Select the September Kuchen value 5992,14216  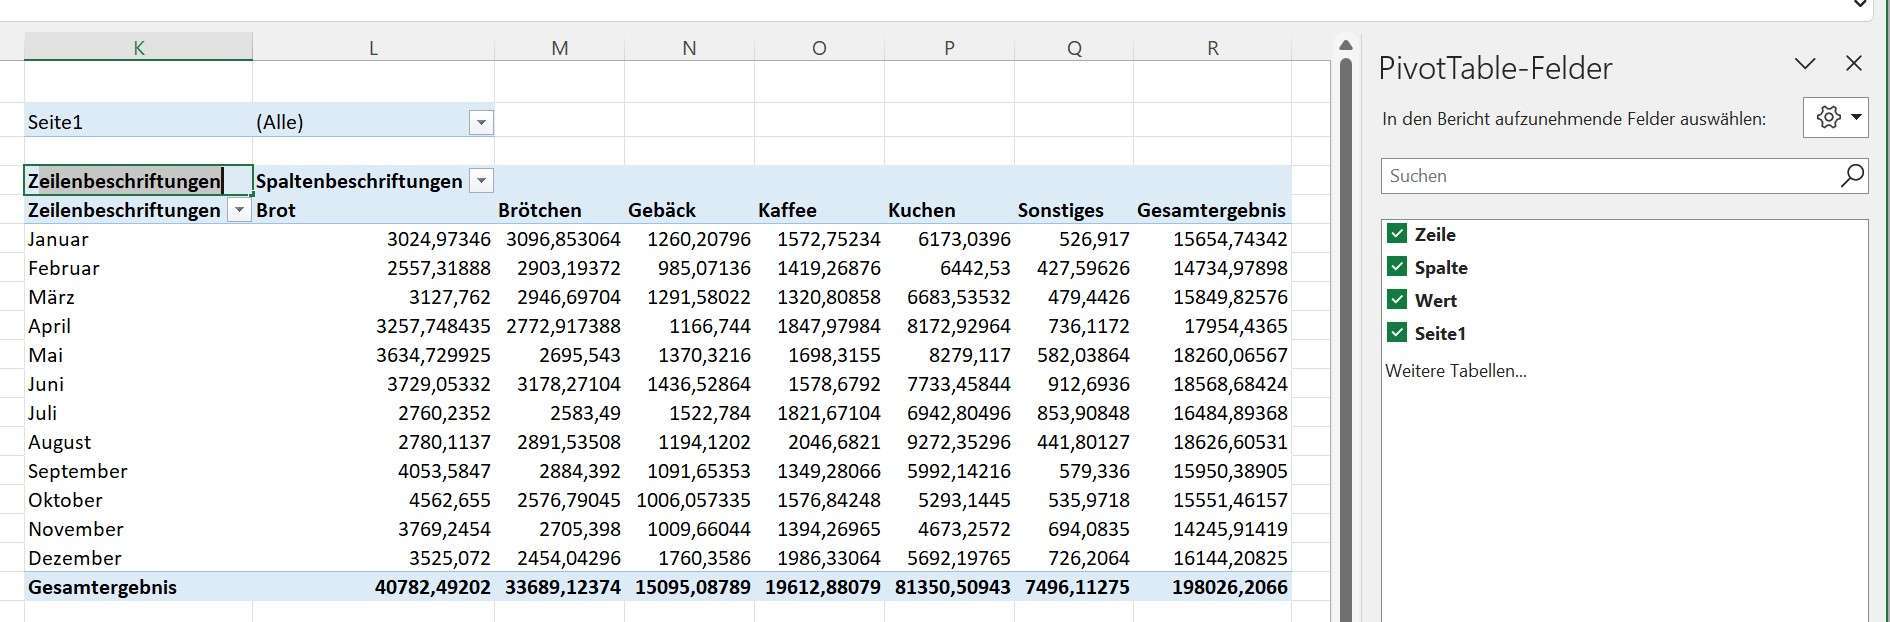coord(949,471)
